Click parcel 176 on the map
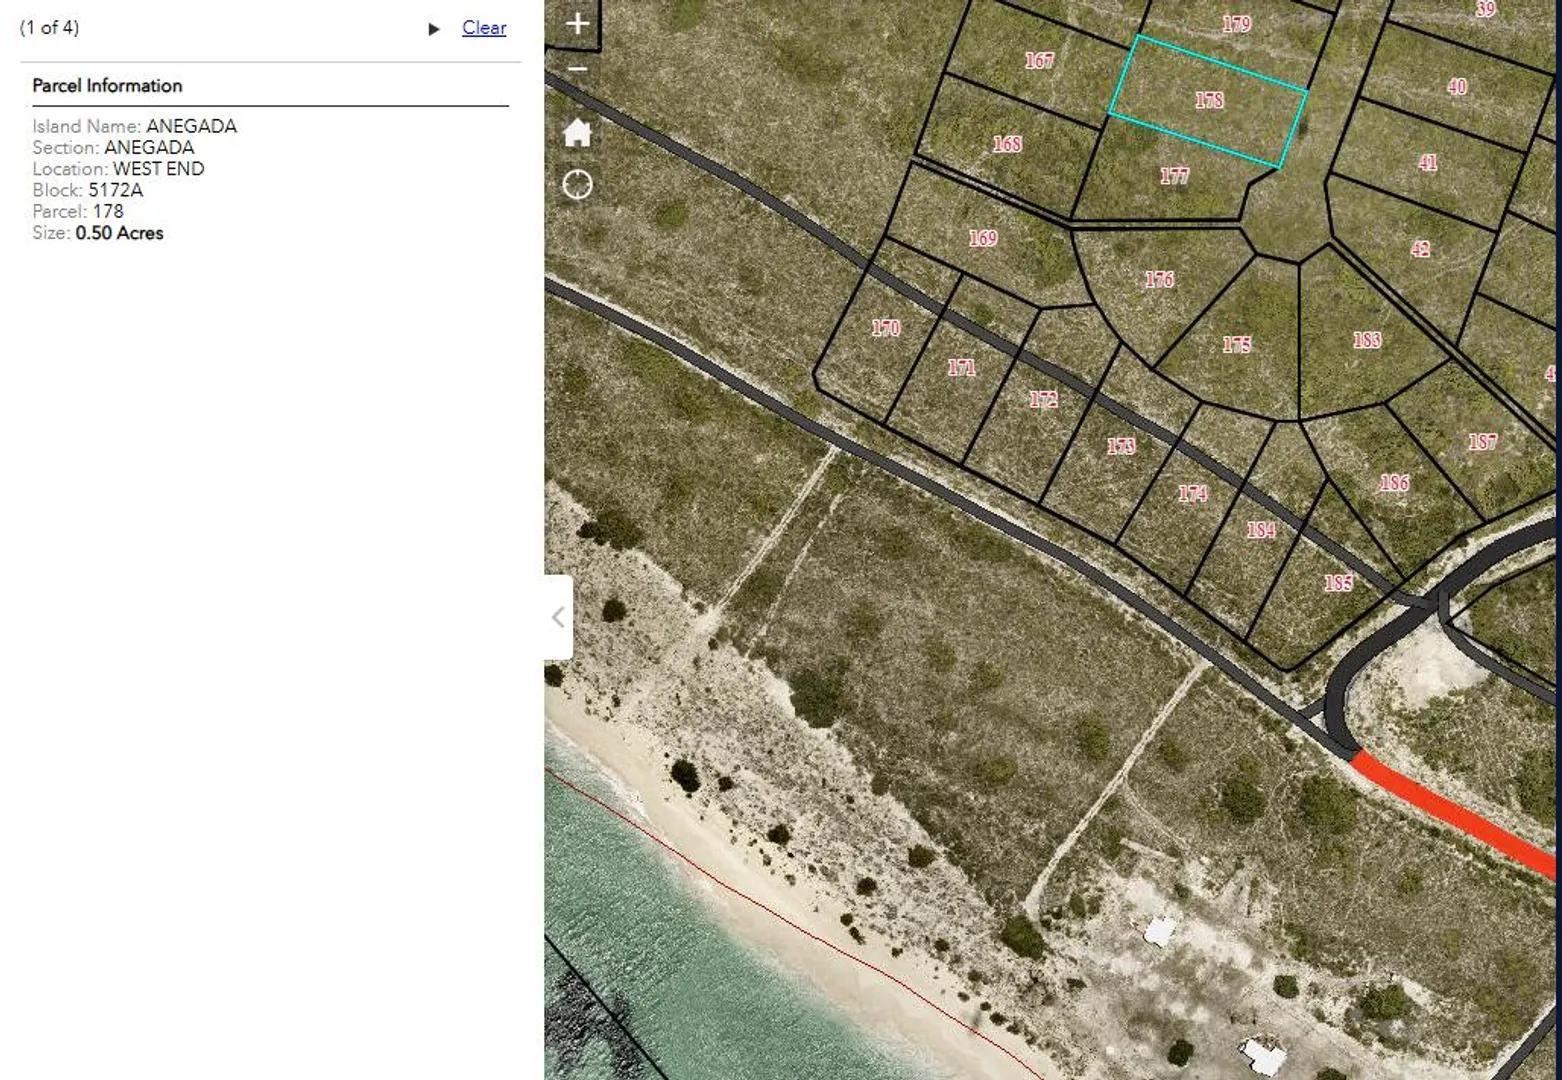 click(x=1160, y=280)
